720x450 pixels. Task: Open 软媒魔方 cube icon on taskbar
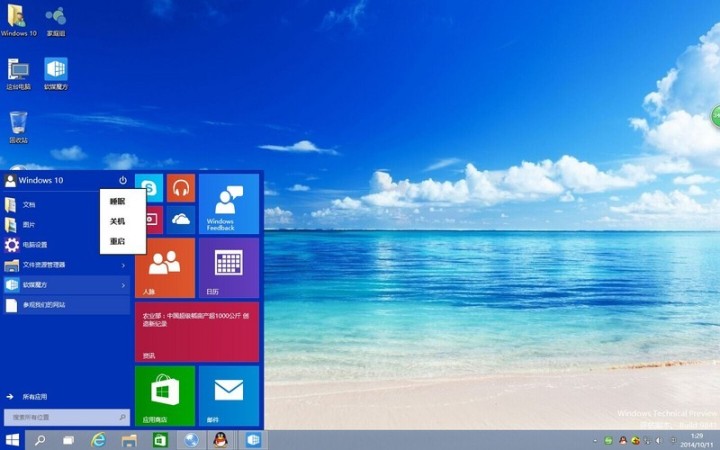(x=253, y=440)
